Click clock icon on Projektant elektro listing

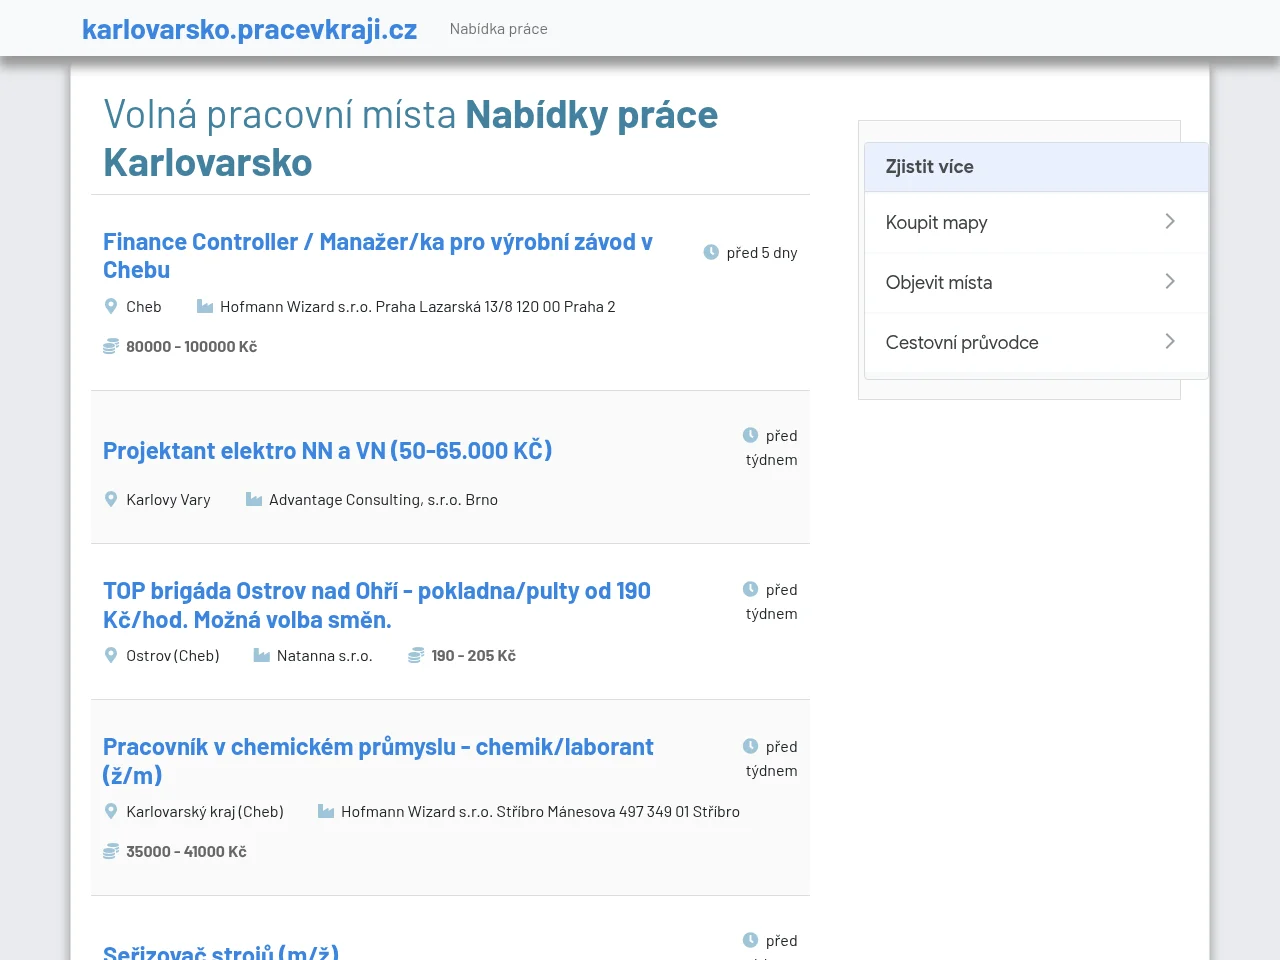point(750,435)
